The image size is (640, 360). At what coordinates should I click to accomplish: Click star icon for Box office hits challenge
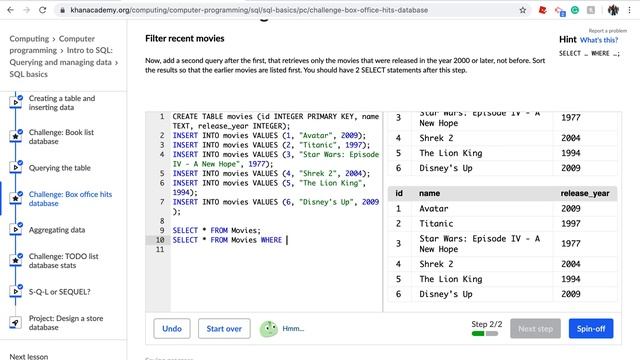click(16, 198)
